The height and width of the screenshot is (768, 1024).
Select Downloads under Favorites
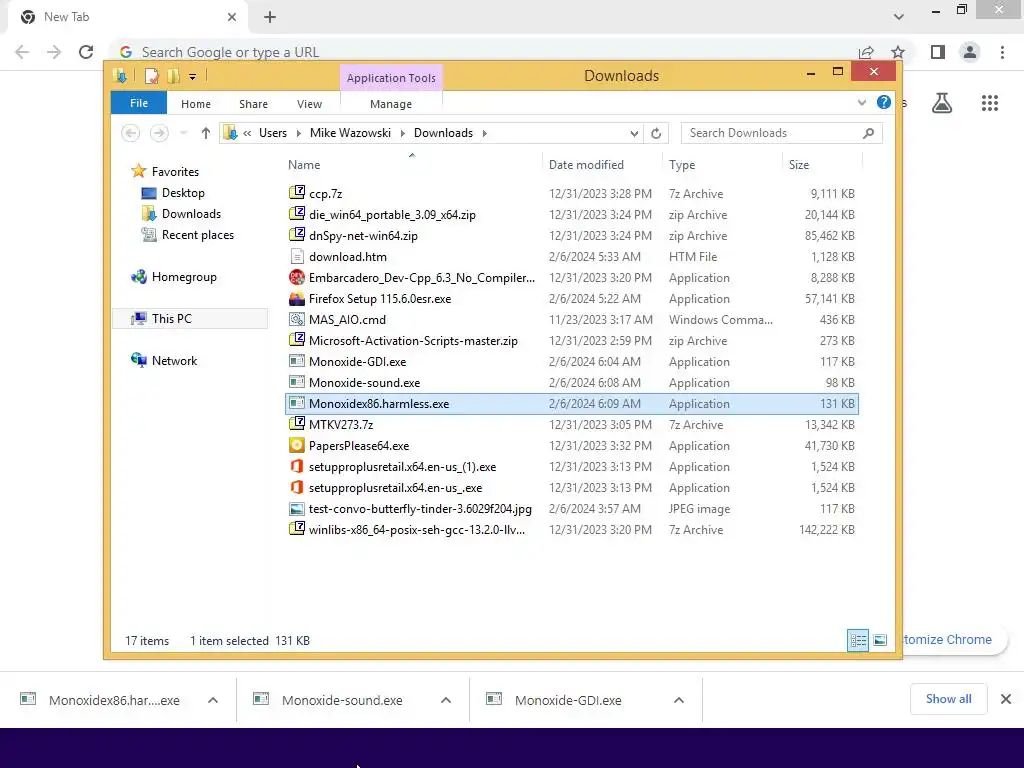point(191,214)
